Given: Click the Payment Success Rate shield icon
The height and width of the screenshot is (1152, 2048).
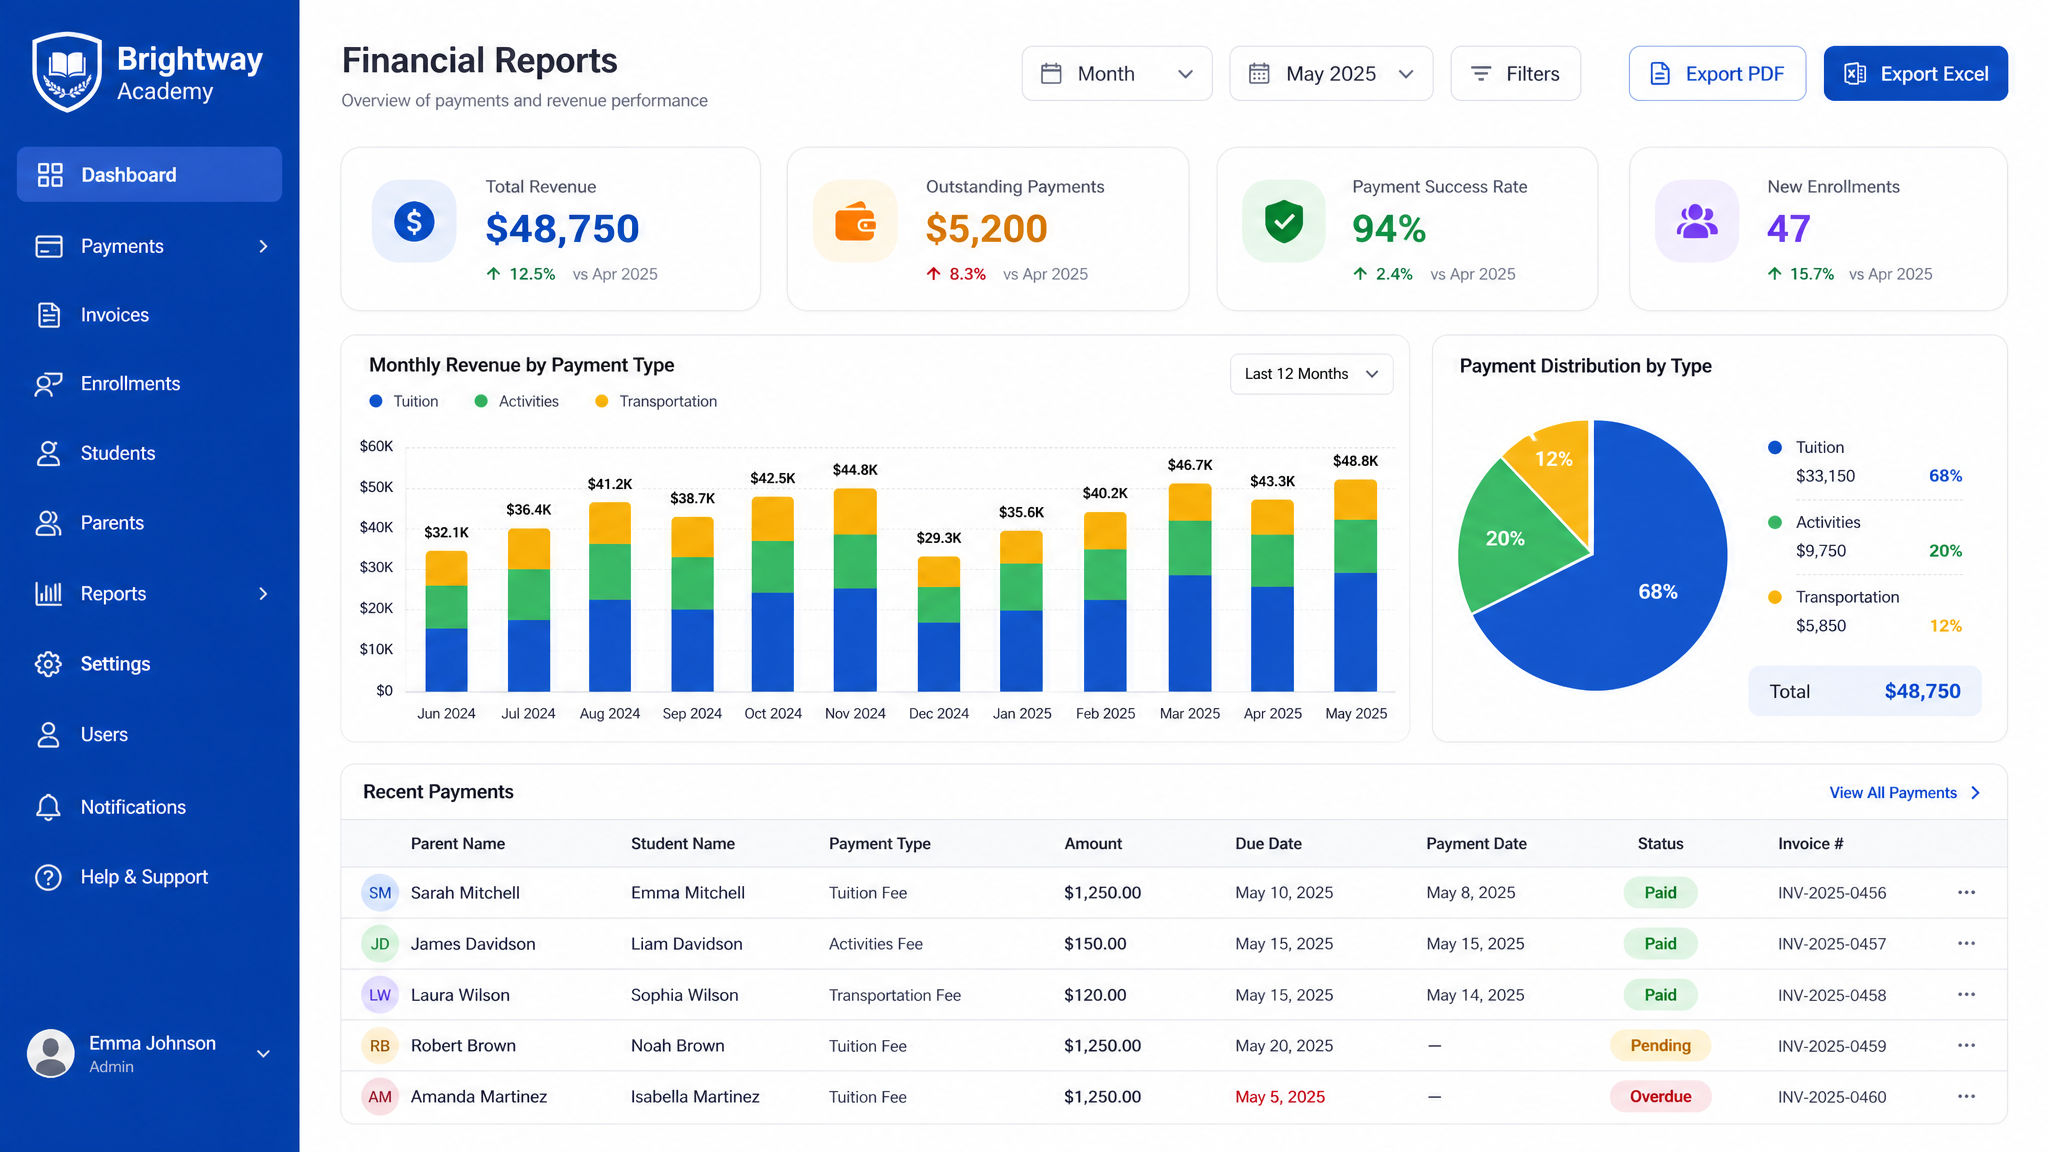Looking at the screenshot, I should coord(1284,221).
